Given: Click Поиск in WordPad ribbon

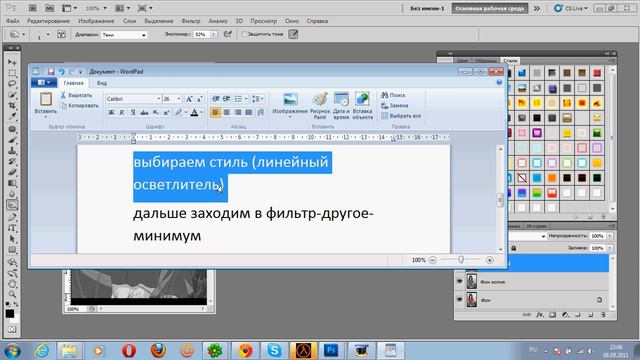Looking at the screenshot, I should tap(393, 95).
